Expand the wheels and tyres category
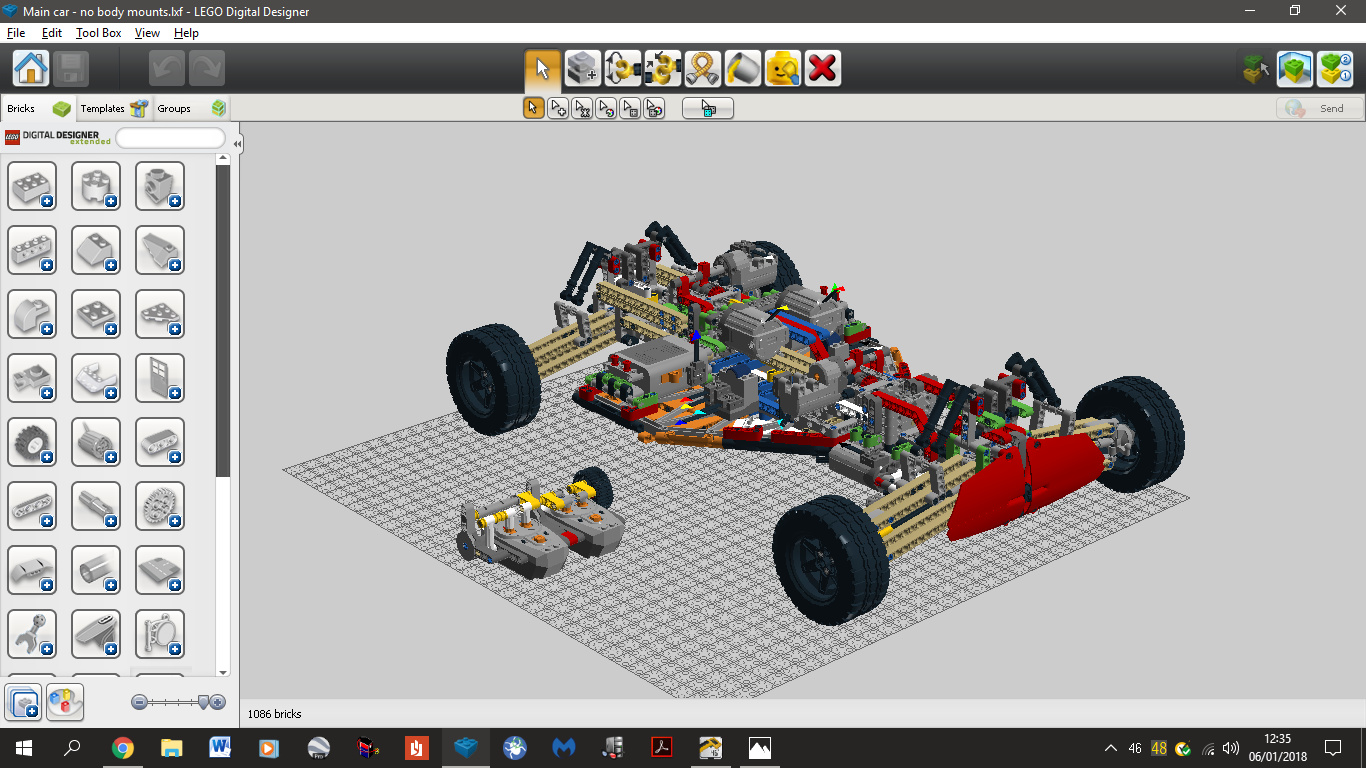The image size is (1366, 768). tap(32, 442)
